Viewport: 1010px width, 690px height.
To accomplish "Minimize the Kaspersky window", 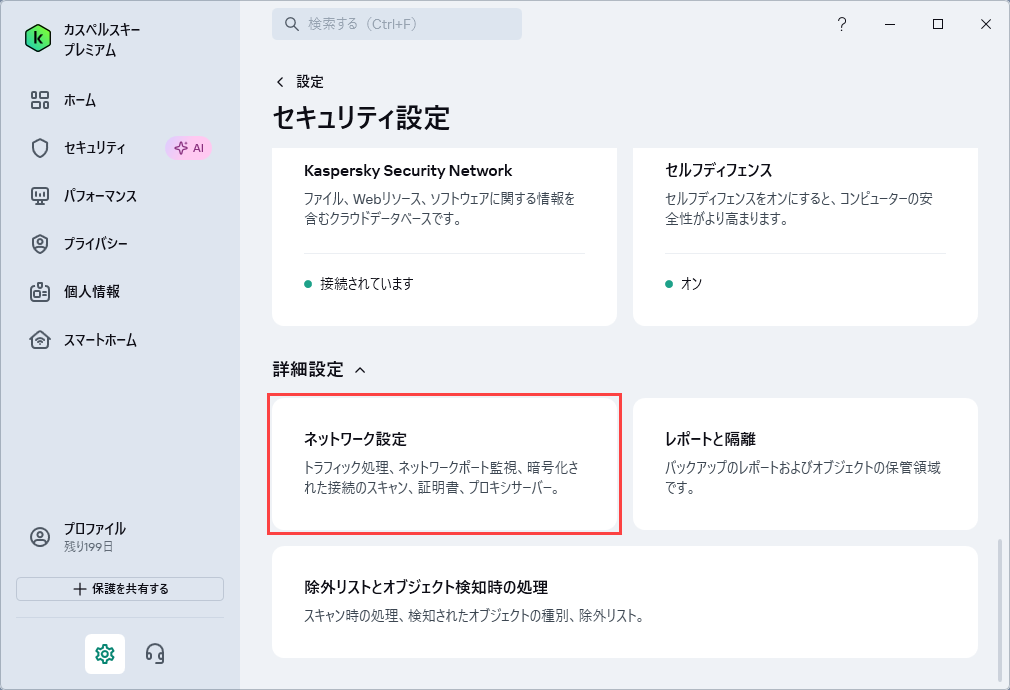I will coord(890,24).
